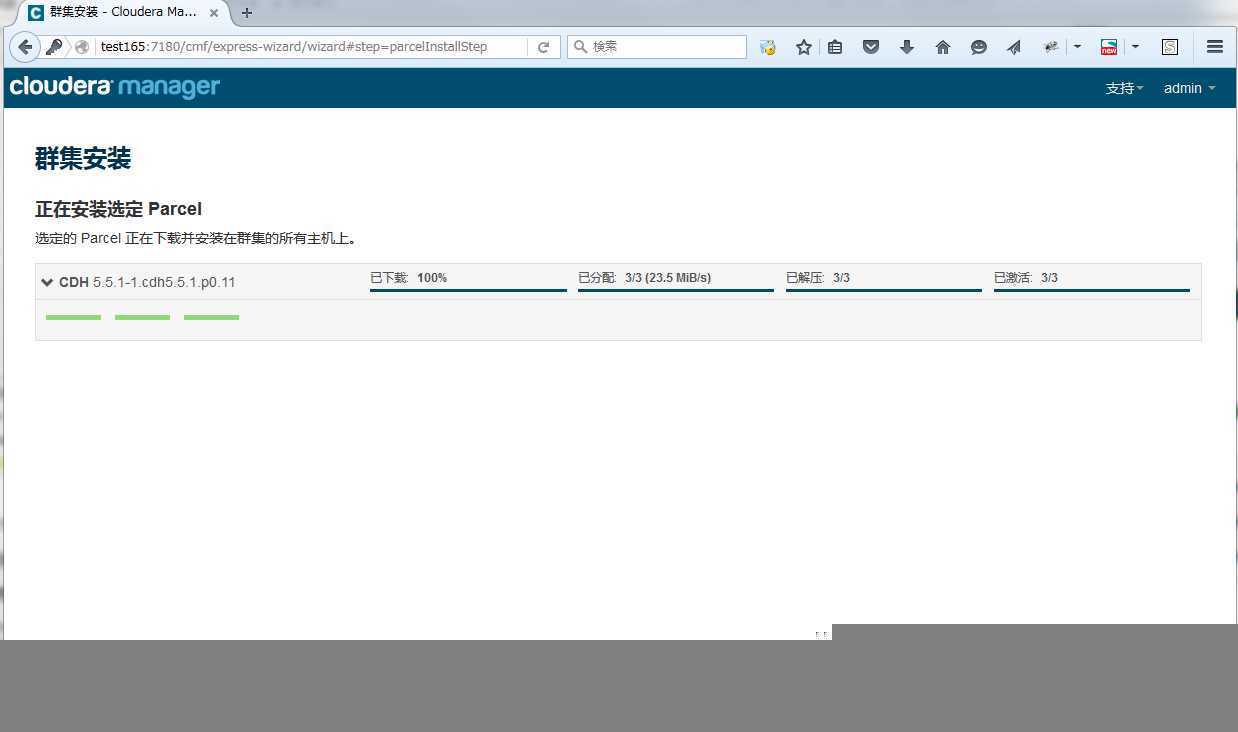Click the first green host status bar
1238x732 pixels.
tap(73, 317)
